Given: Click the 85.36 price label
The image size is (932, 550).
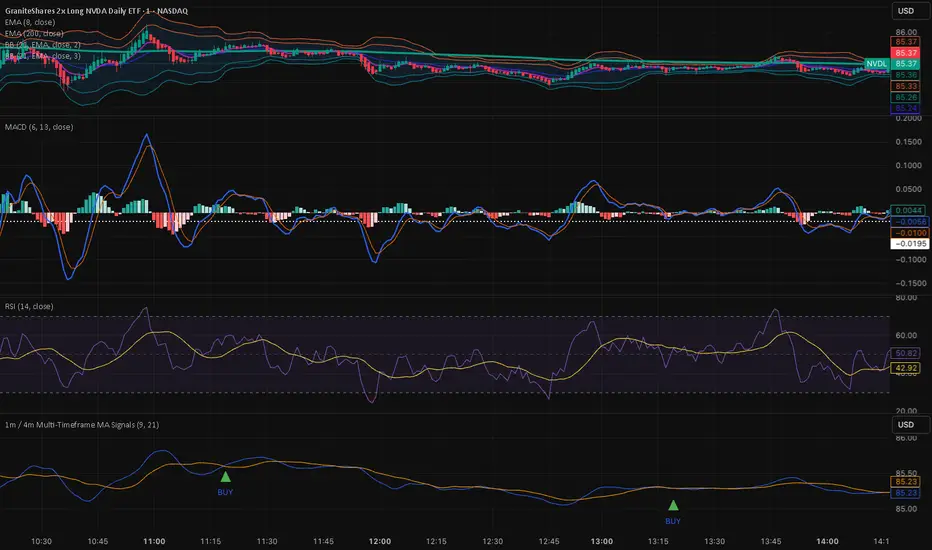Looking at the screenshot, I should click(x=906, y=75).
